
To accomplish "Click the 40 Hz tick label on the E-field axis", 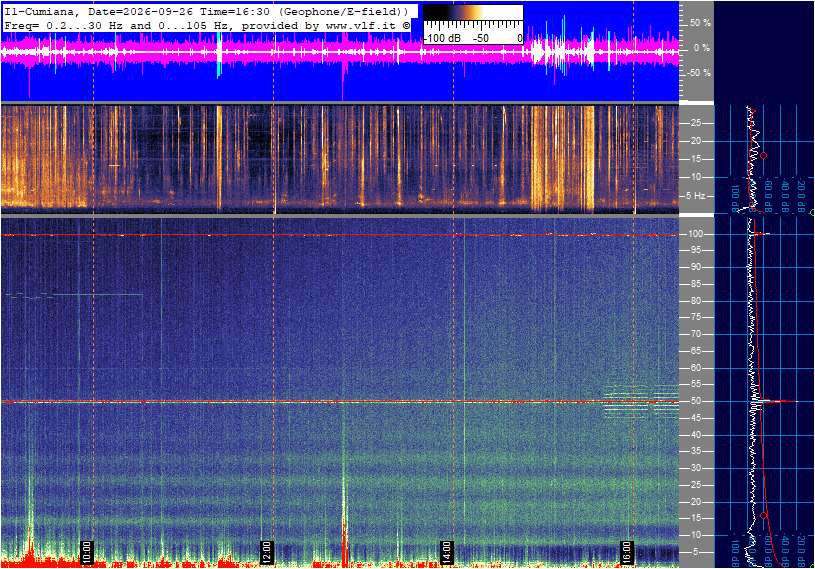I will (x=695, y=435).
